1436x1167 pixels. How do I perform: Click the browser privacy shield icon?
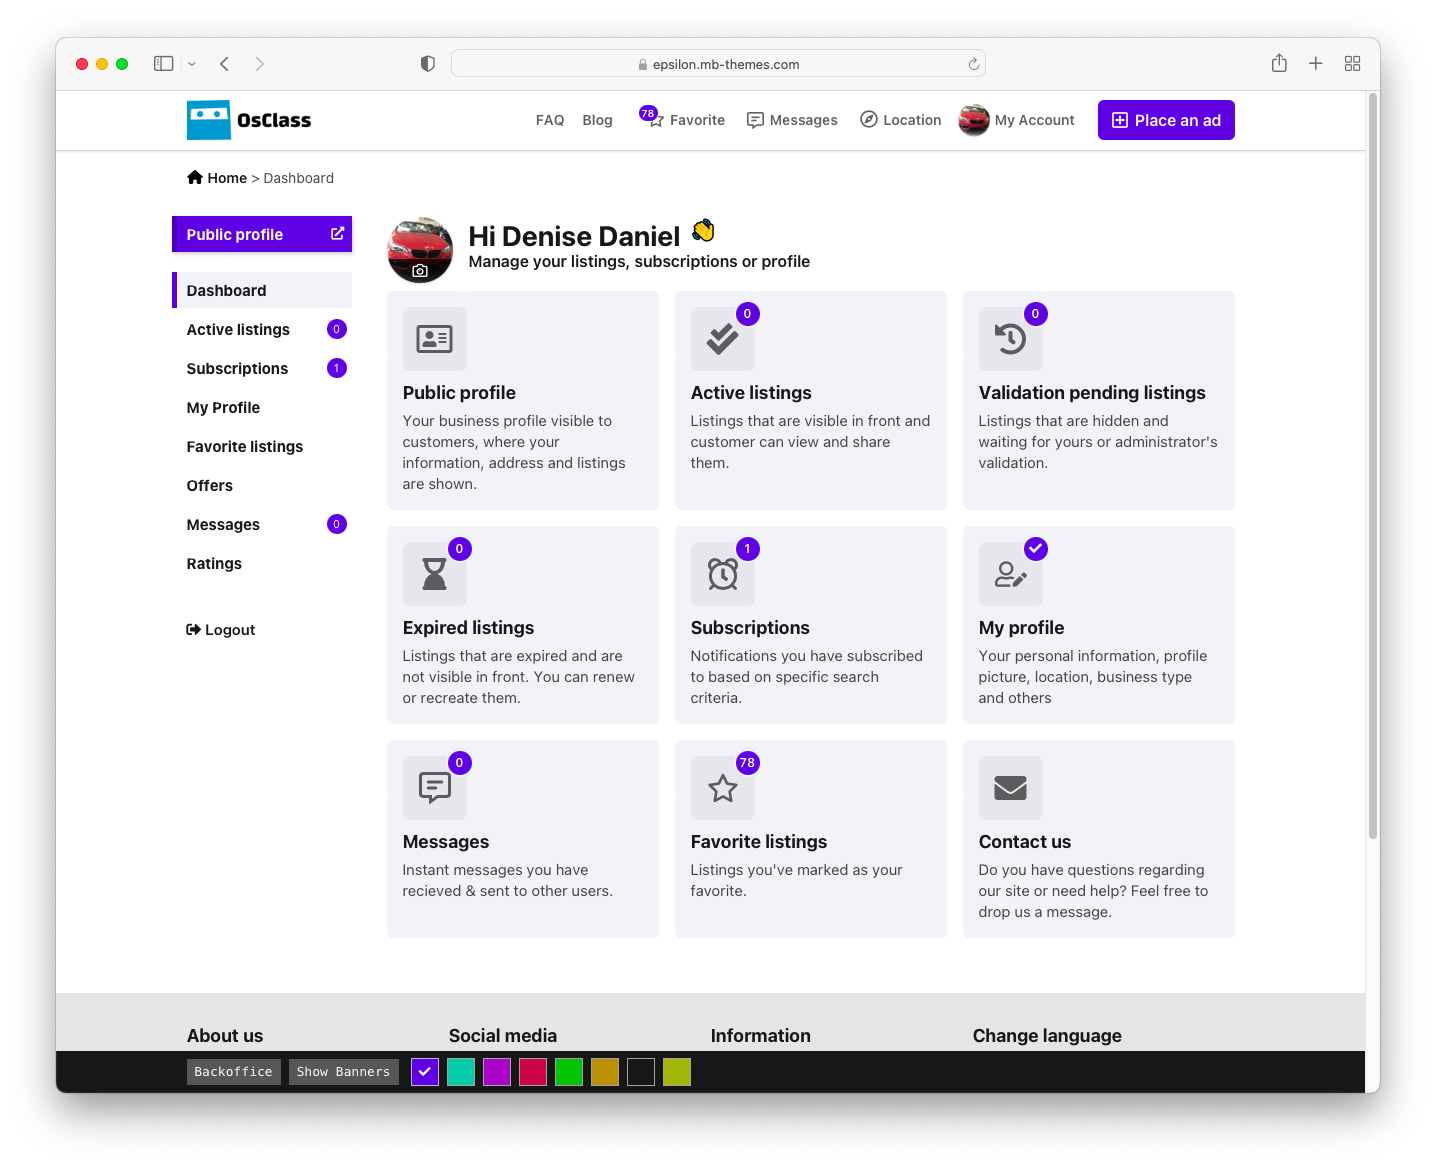pos(428,64)
